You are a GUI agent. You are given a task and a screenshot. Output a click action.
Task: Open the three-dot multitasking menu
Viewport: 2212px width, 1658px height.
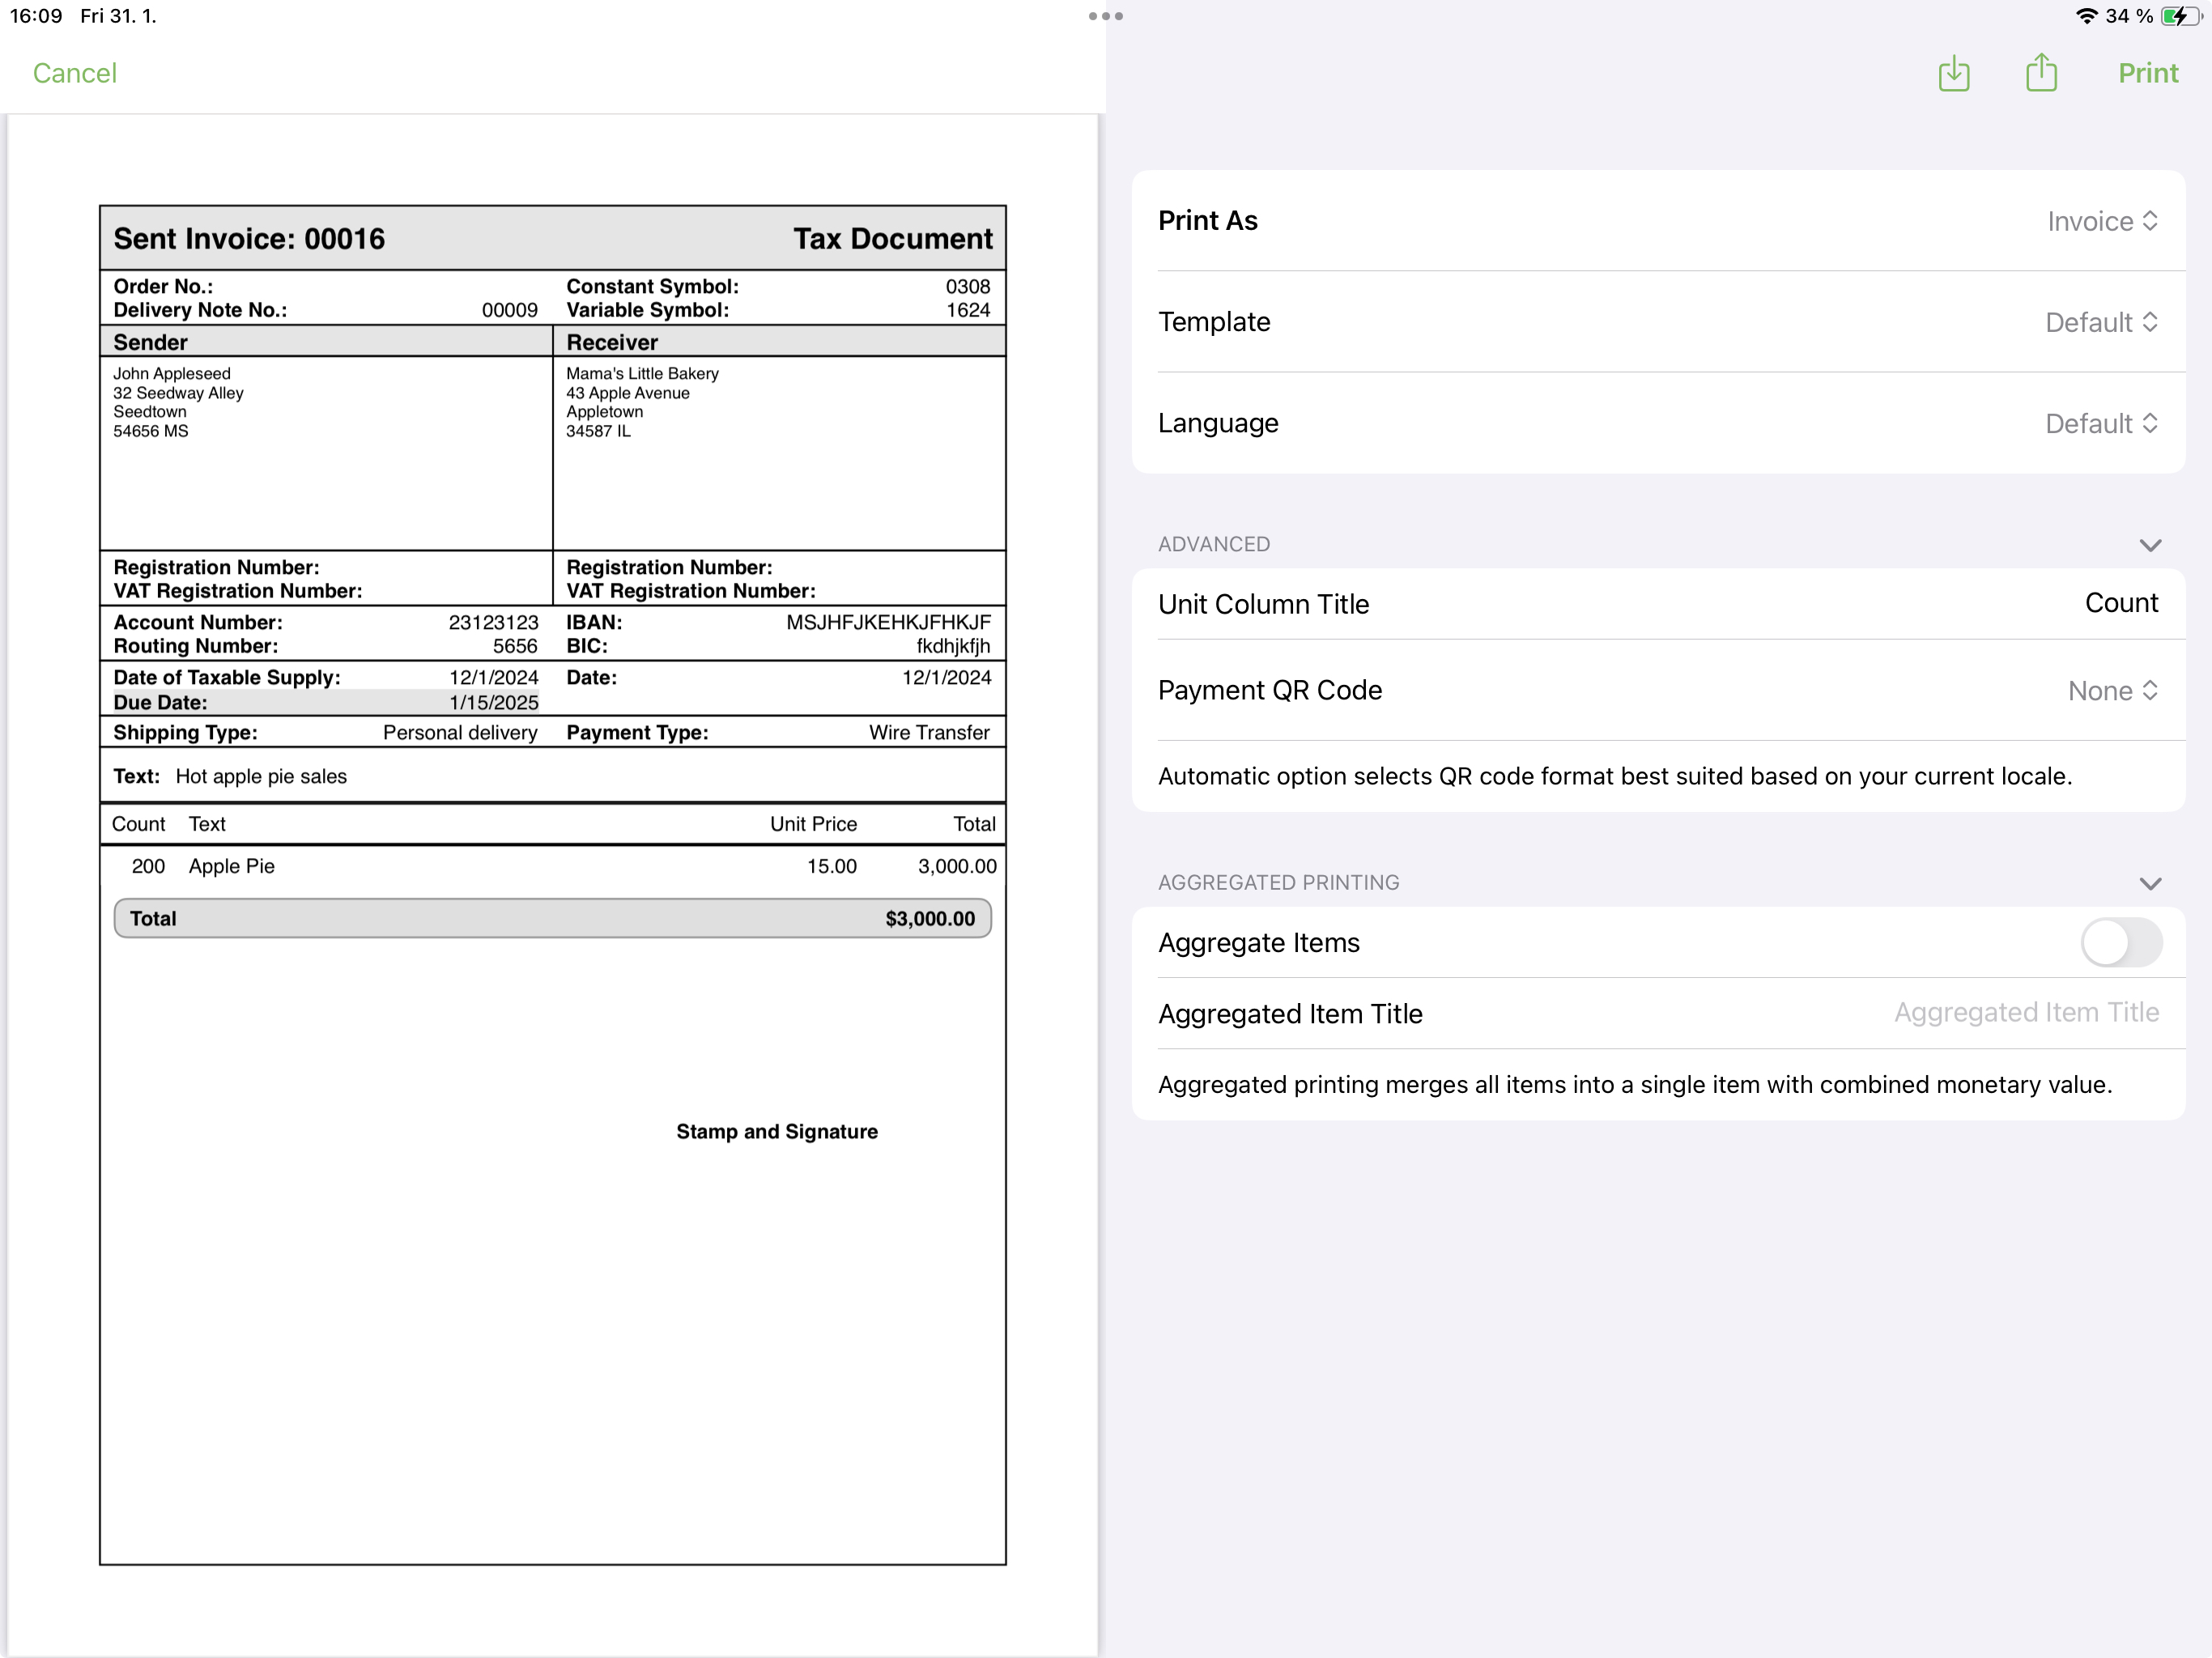[1105, 16]
